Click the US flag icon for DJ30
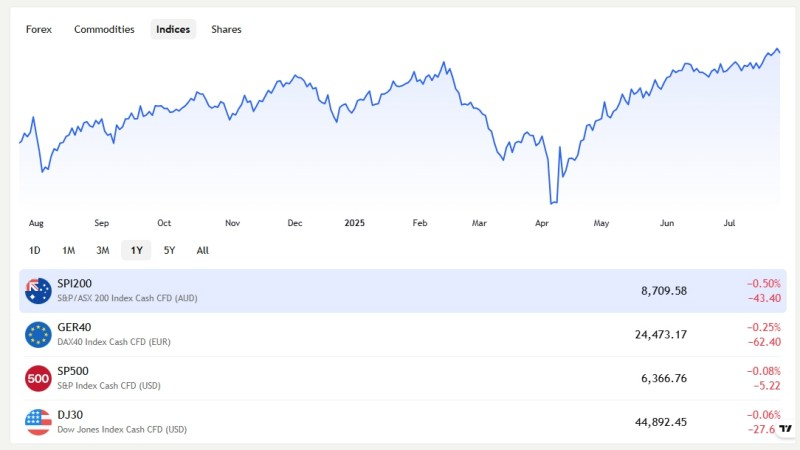 coord(38,422)
